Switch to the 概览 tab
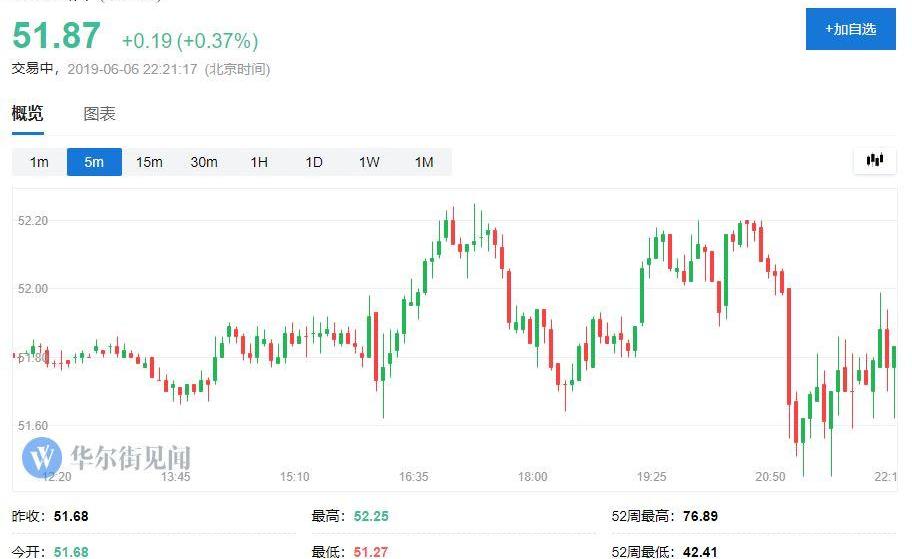The image size is (912, 559). [x=27, y=113]
